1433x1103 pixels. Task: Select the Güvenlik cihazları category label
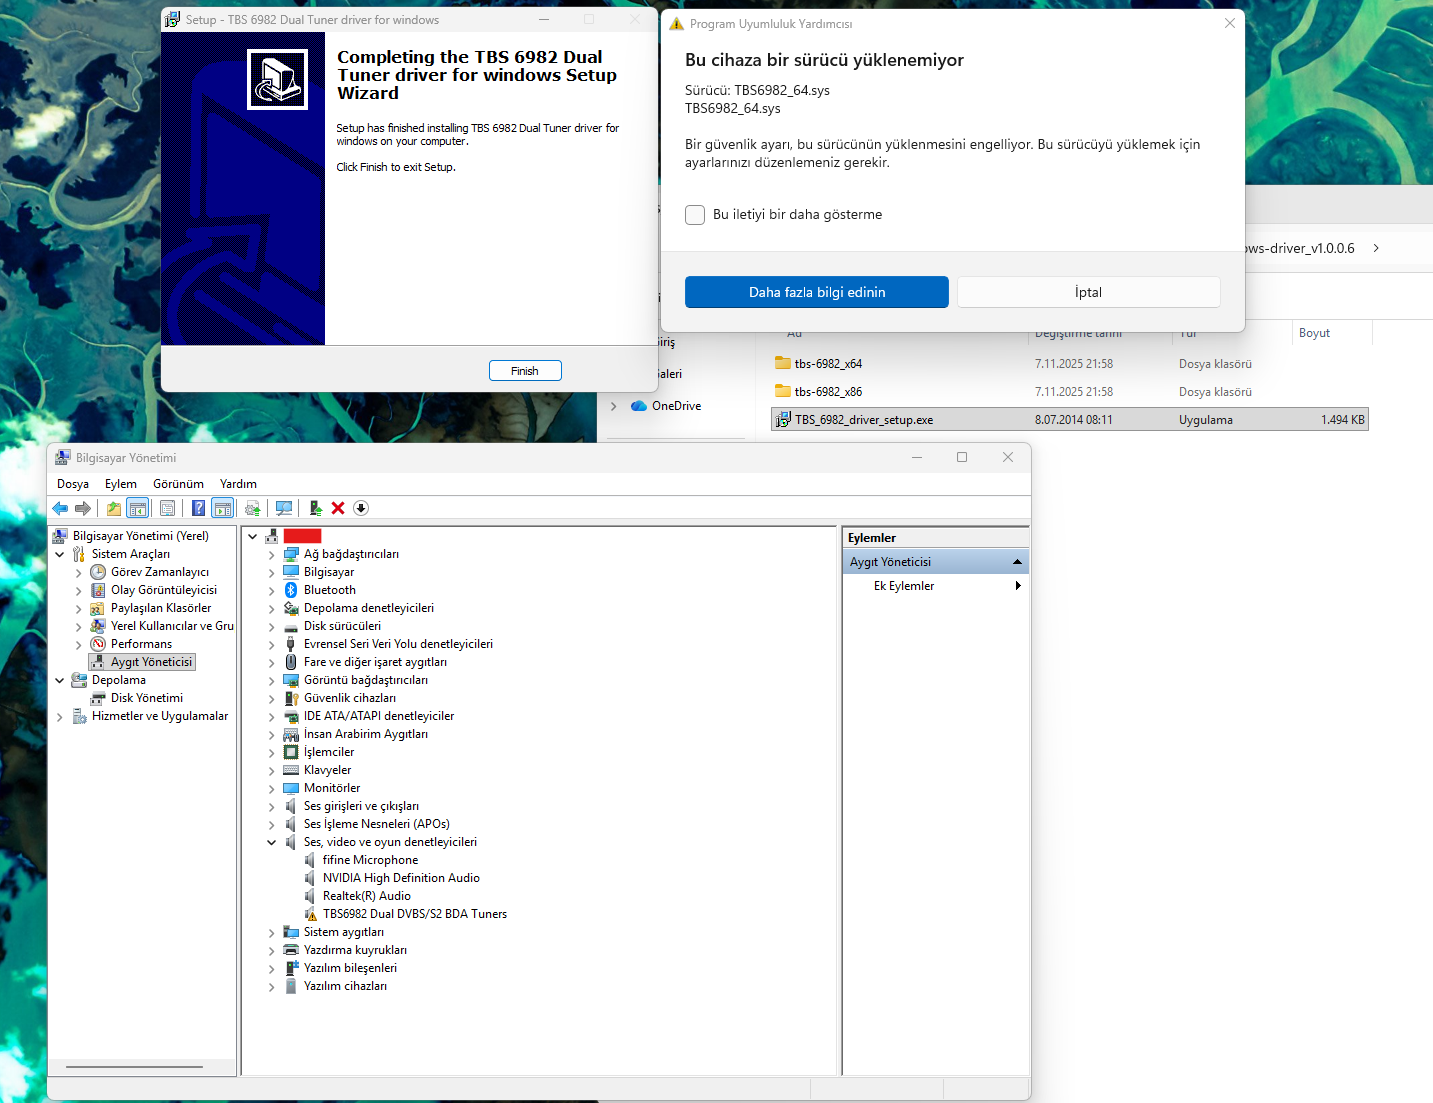pyautogui.click(x=350, y=698)
